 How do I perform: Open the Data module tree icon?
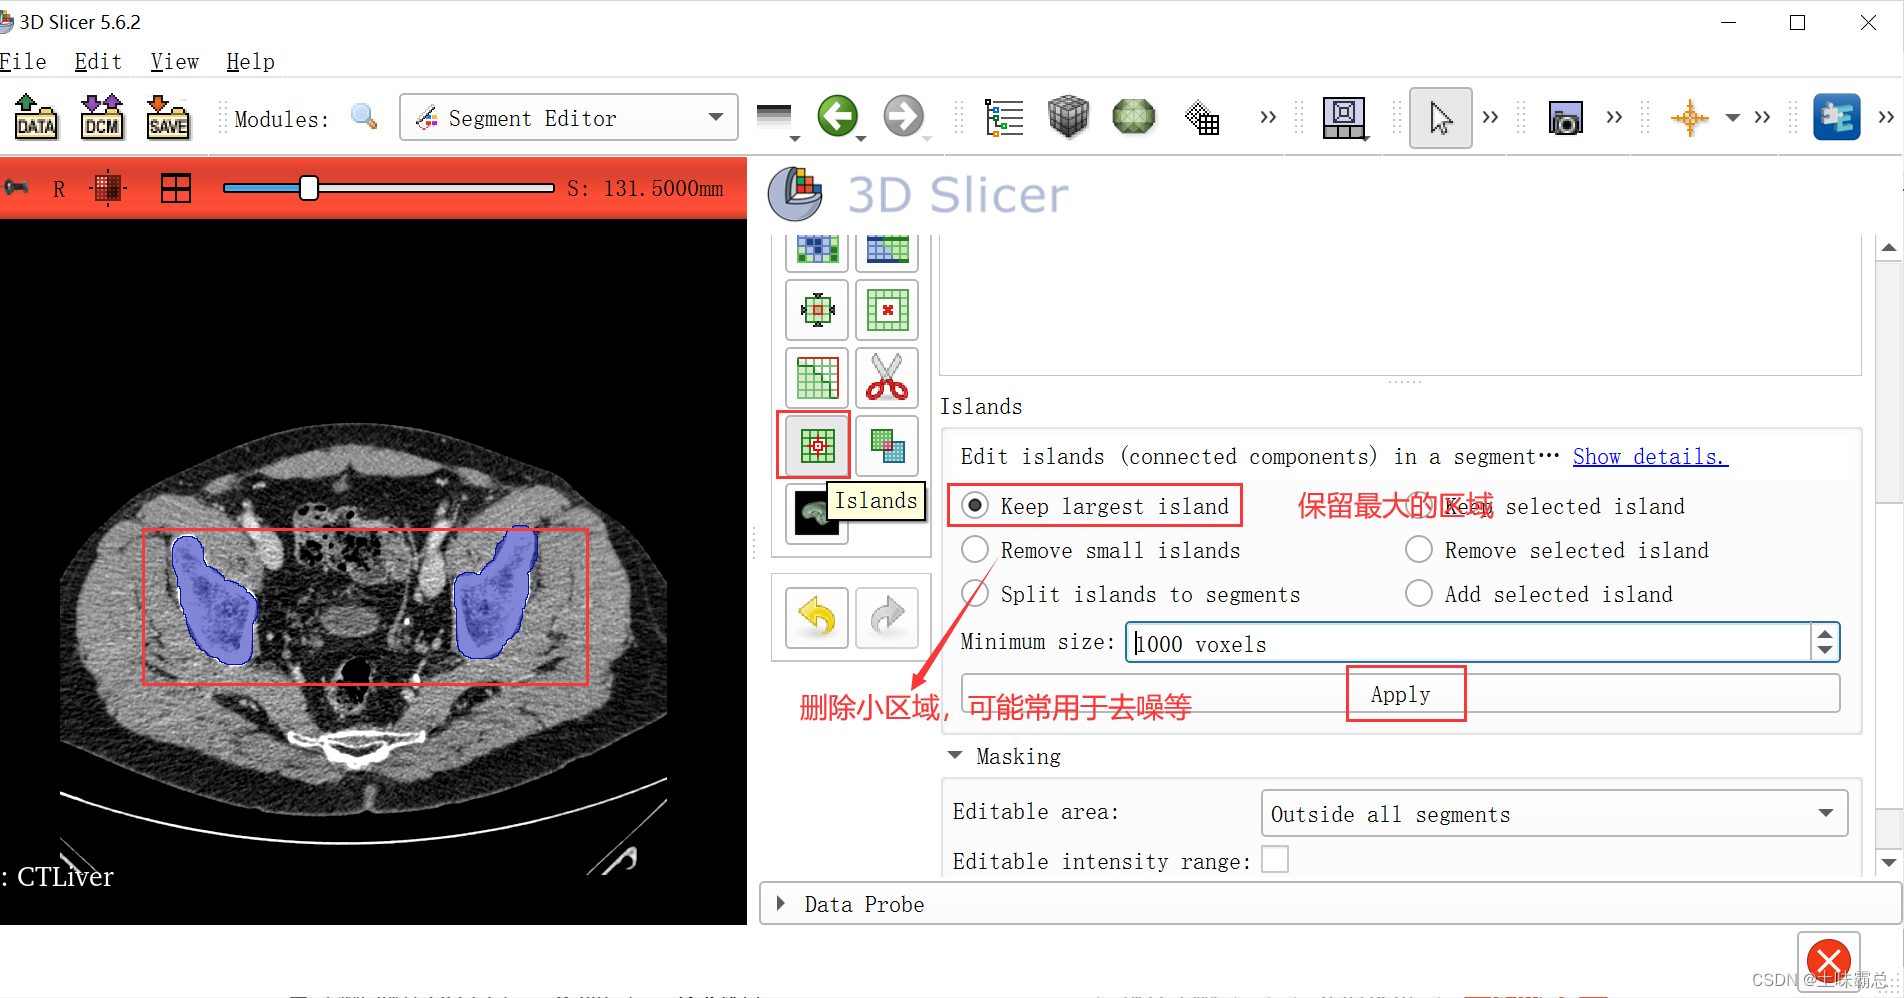pos(1003,117)
